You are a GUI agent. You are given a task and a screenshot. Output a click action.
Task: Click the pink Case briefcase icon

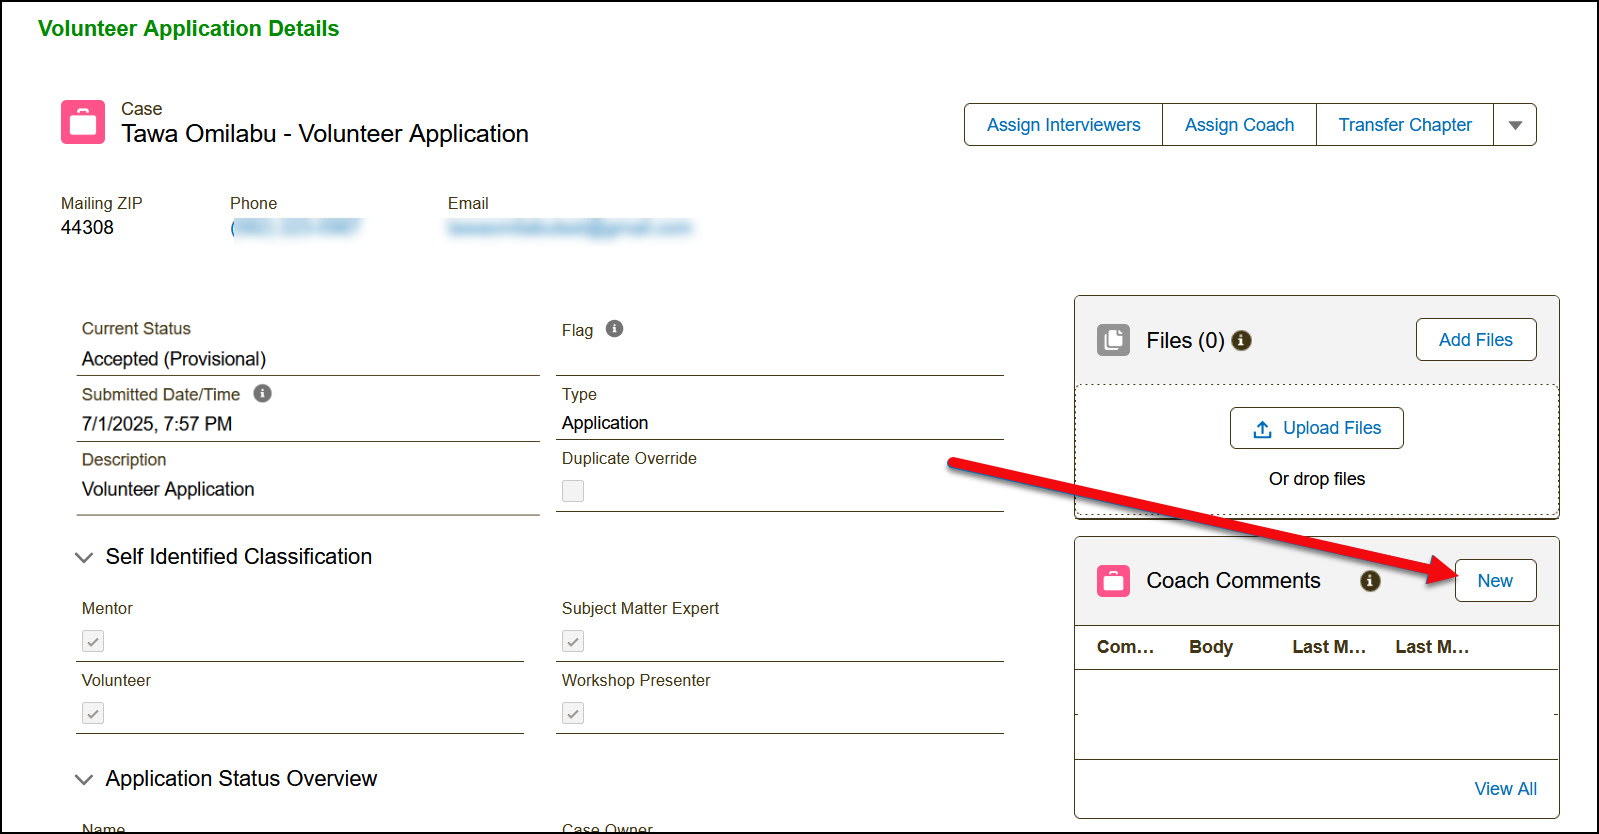83,122
